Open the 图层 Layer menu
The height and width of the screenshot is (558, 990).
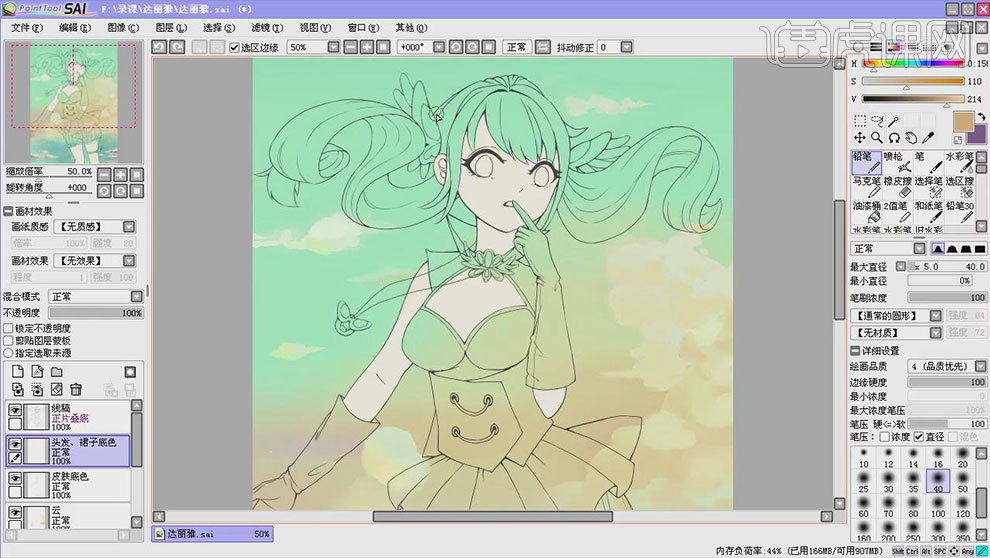click(x=170, y=28)
